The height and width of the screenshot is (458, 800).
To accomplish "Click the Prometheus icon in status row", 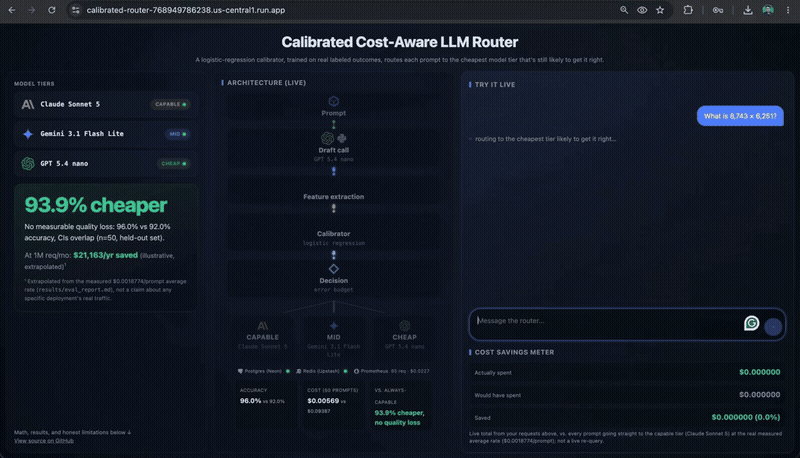I will pyautogui.click(x=357, y=371).
